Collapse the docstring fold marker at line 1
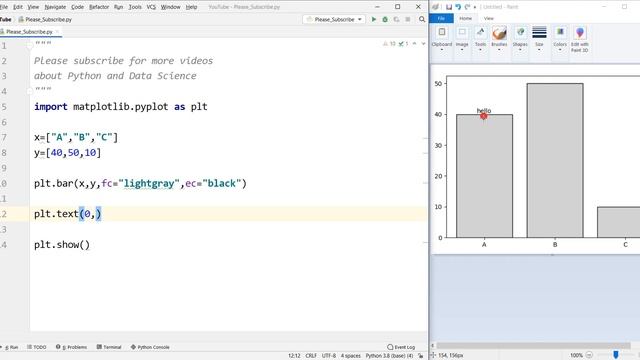The height and width of the screenshot is (360, 640). [x=30, y=45]
